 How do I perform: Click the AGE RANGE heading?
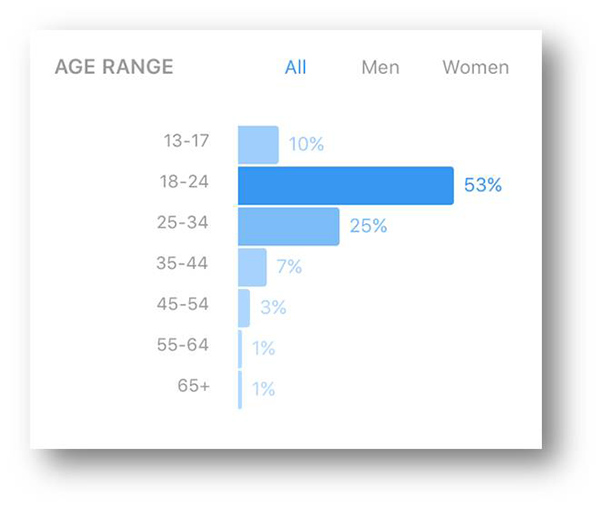coord(114,67)
